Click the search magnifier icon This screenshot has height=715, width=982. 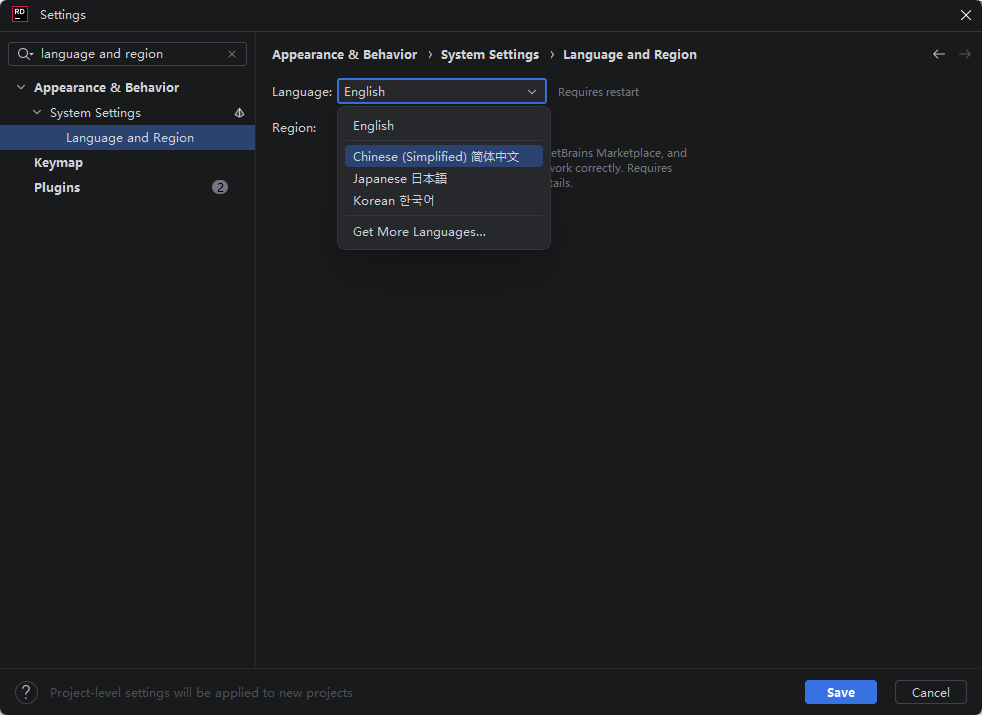(24, 54)
